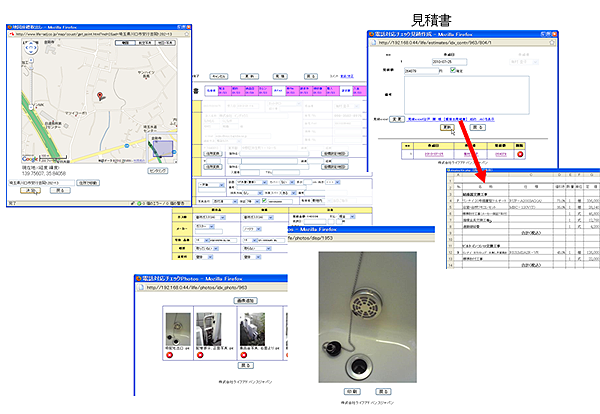Click the 戻る button in the map window

tap(60, 190)
